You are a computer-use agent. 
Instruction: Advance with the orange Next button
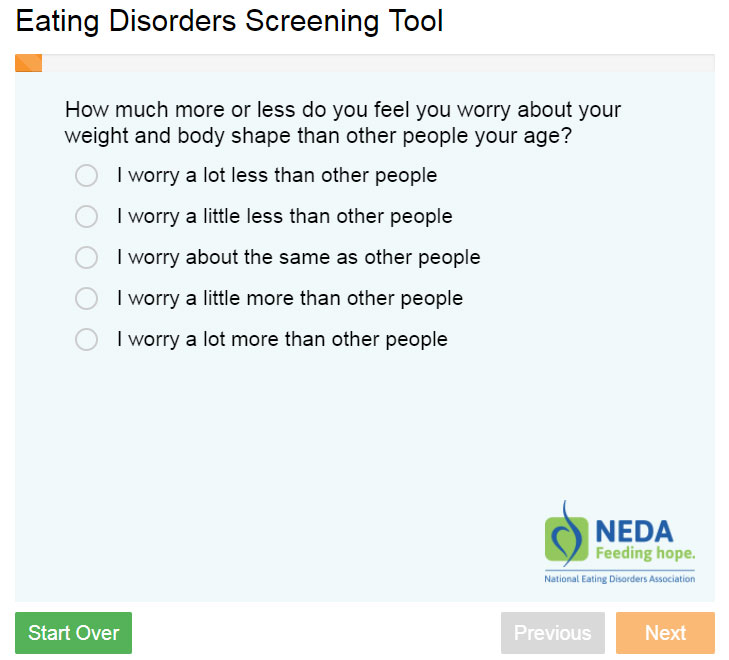click(665, 633)
